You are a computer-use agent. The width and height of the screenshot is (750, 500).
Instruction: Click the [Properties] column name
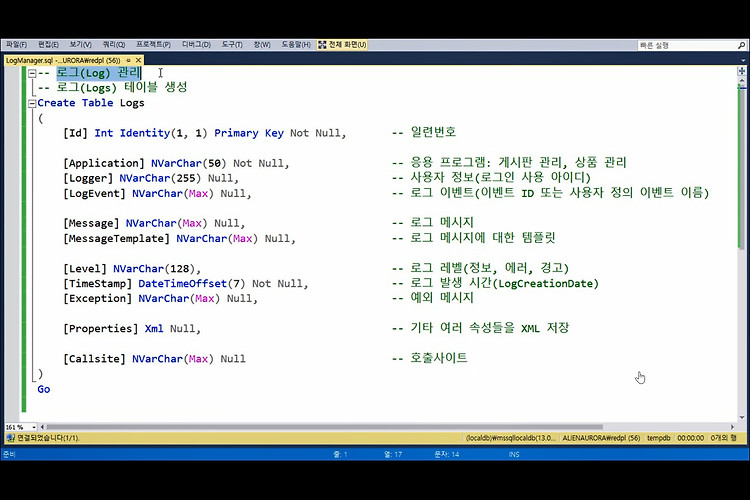[100, 329]
